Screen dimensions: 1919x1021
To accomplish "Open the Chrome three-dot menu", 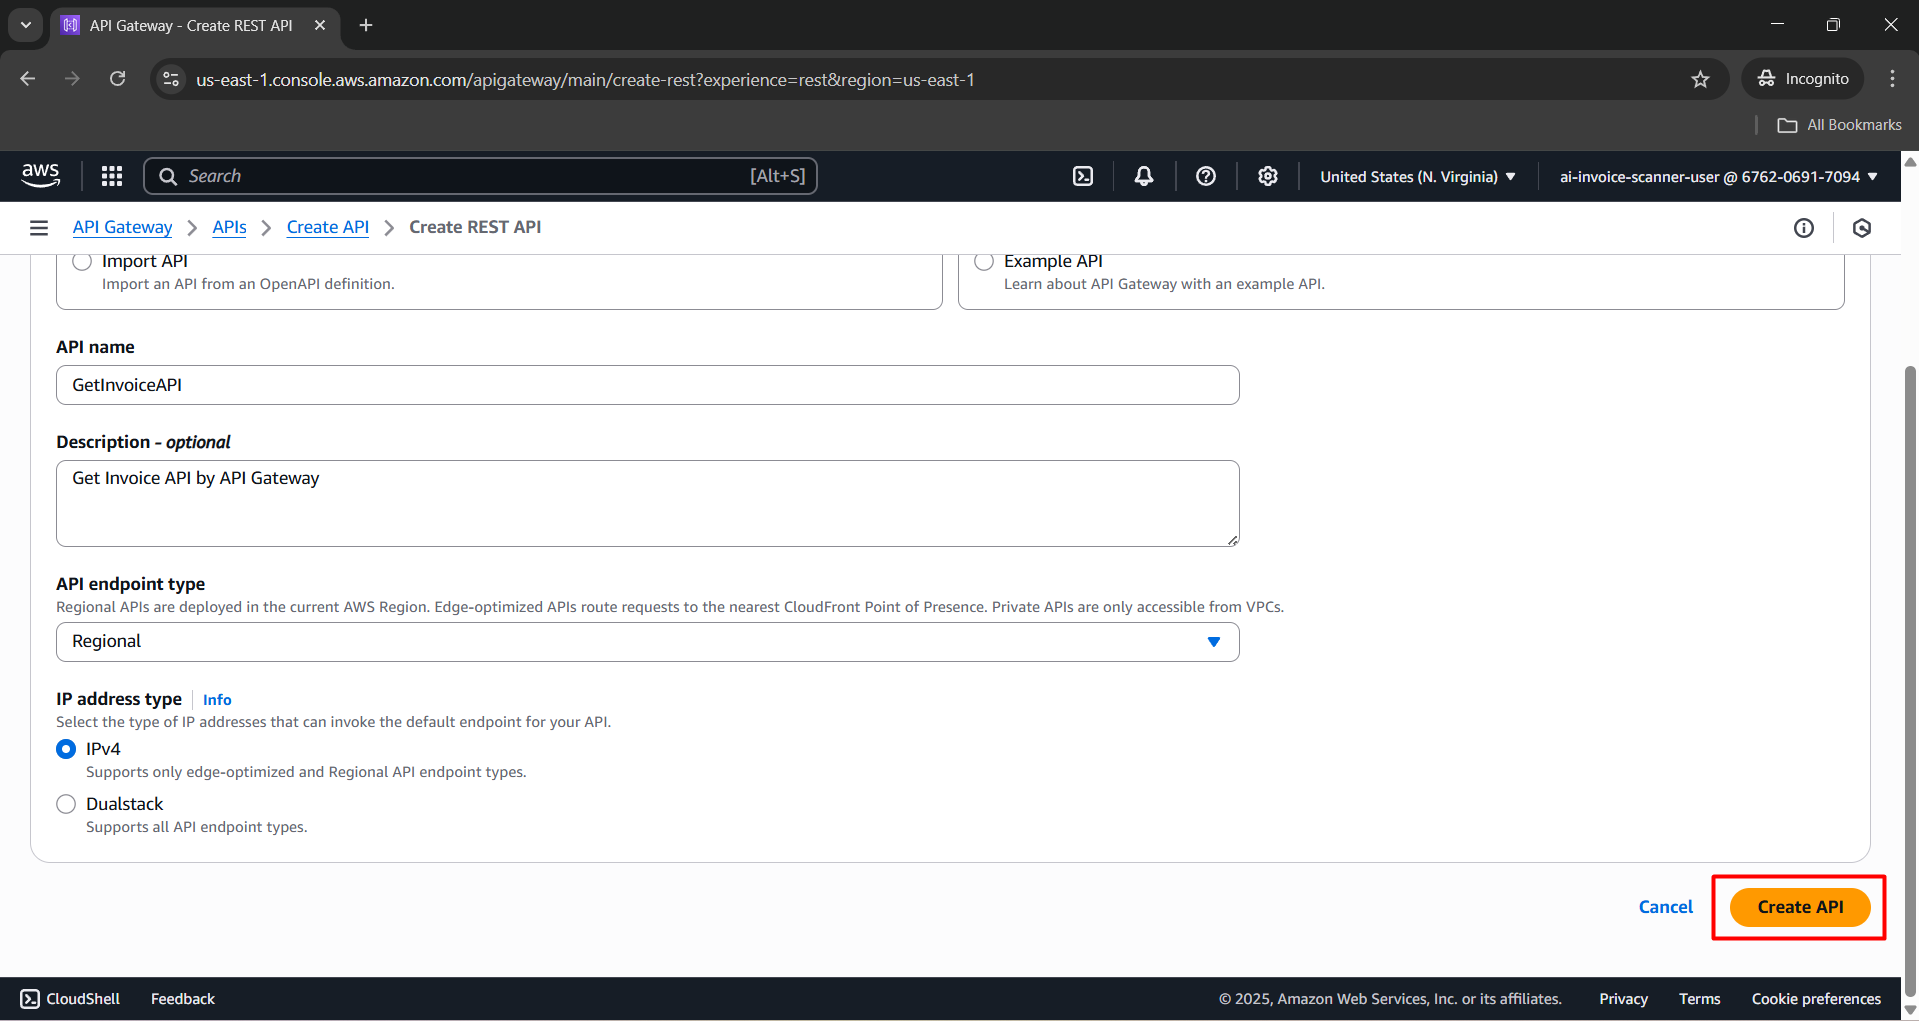I will (x=1891, y=78).
